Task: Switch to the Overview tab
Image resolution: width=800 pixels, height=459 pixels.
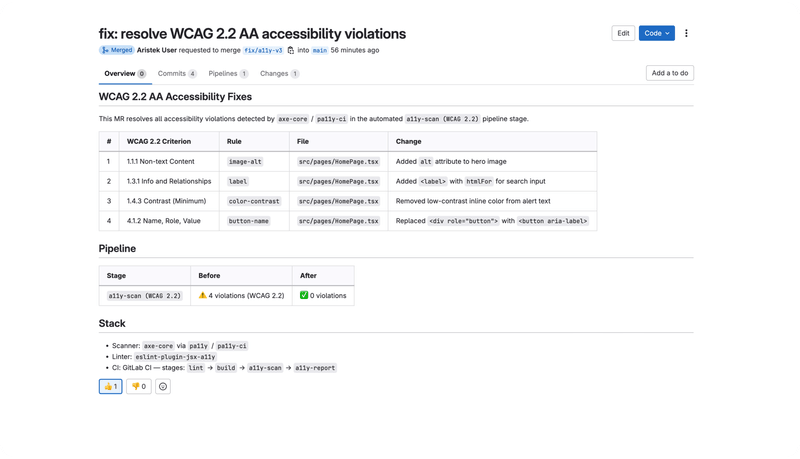Action: click(125, 73)
